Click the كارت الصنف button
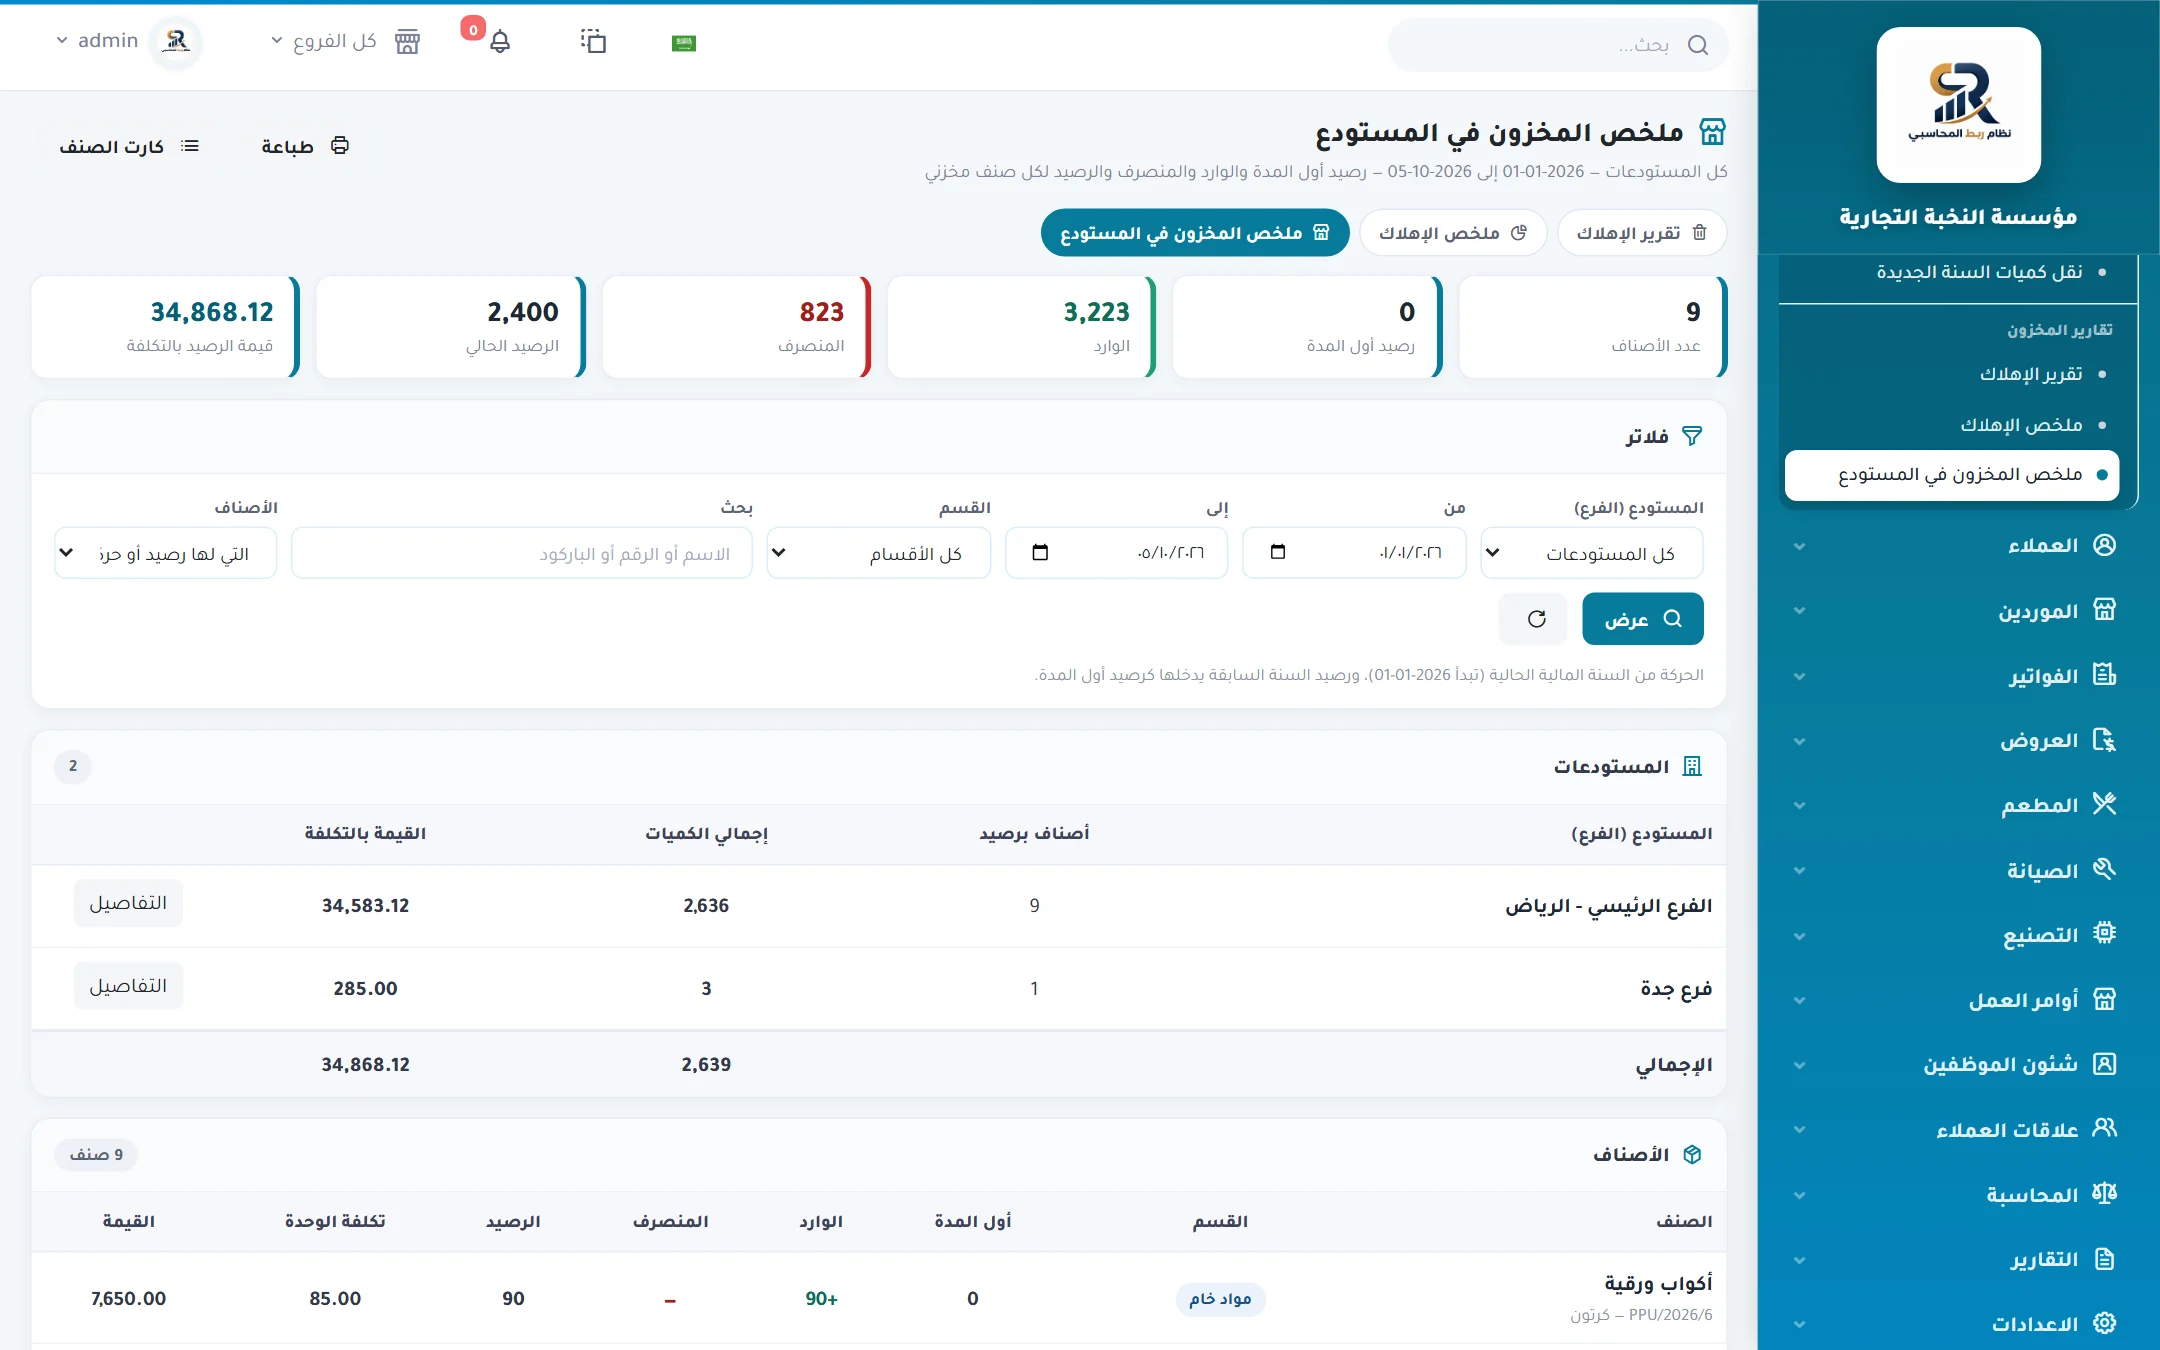Screen dimensions: 2160x1350 click(128, 146)
